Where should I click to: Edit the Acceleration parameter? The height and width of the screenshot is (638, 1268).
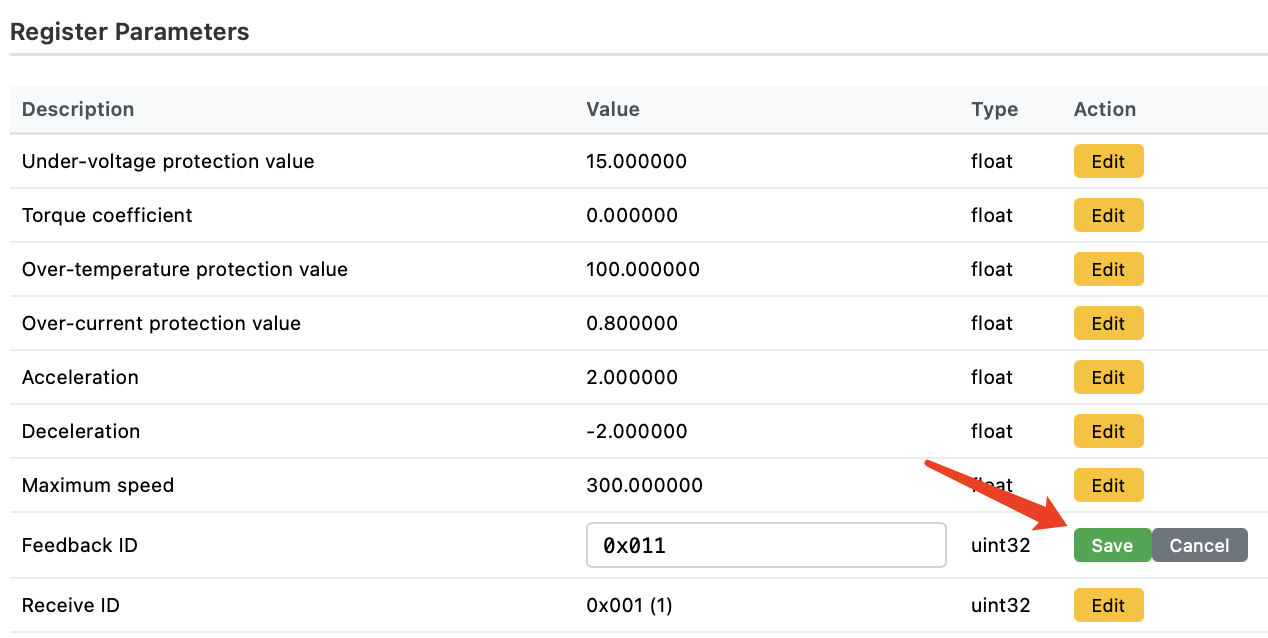pos(1108,377)
